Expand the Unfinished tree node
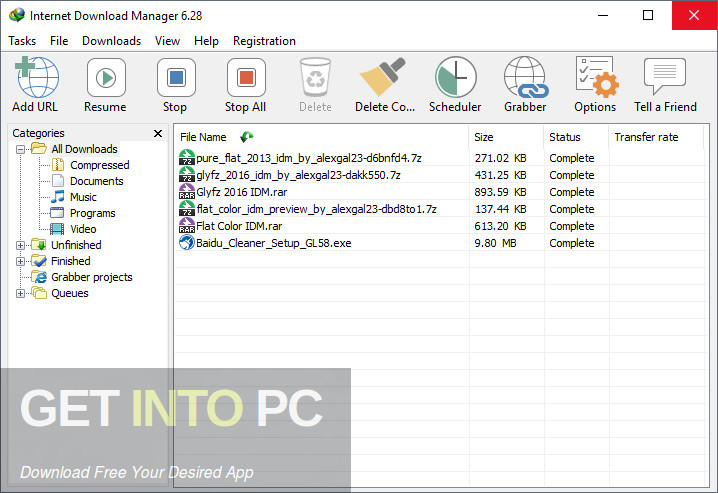Viewport: 718px width, 493px height. tap(20, 245)
